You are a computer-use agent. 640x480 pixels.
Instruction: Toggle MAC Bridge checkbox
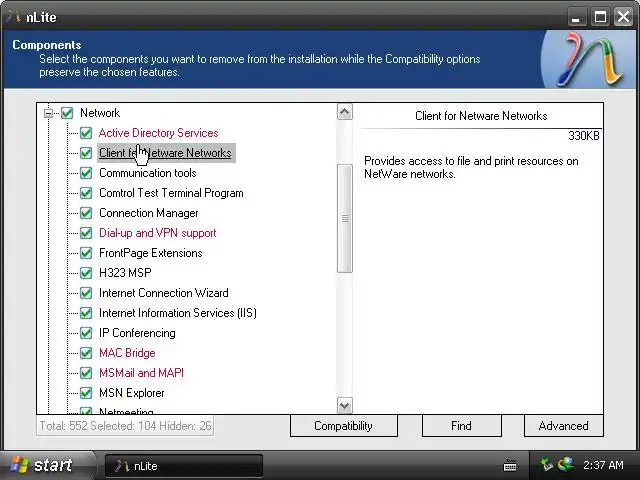tap(86, 353)
